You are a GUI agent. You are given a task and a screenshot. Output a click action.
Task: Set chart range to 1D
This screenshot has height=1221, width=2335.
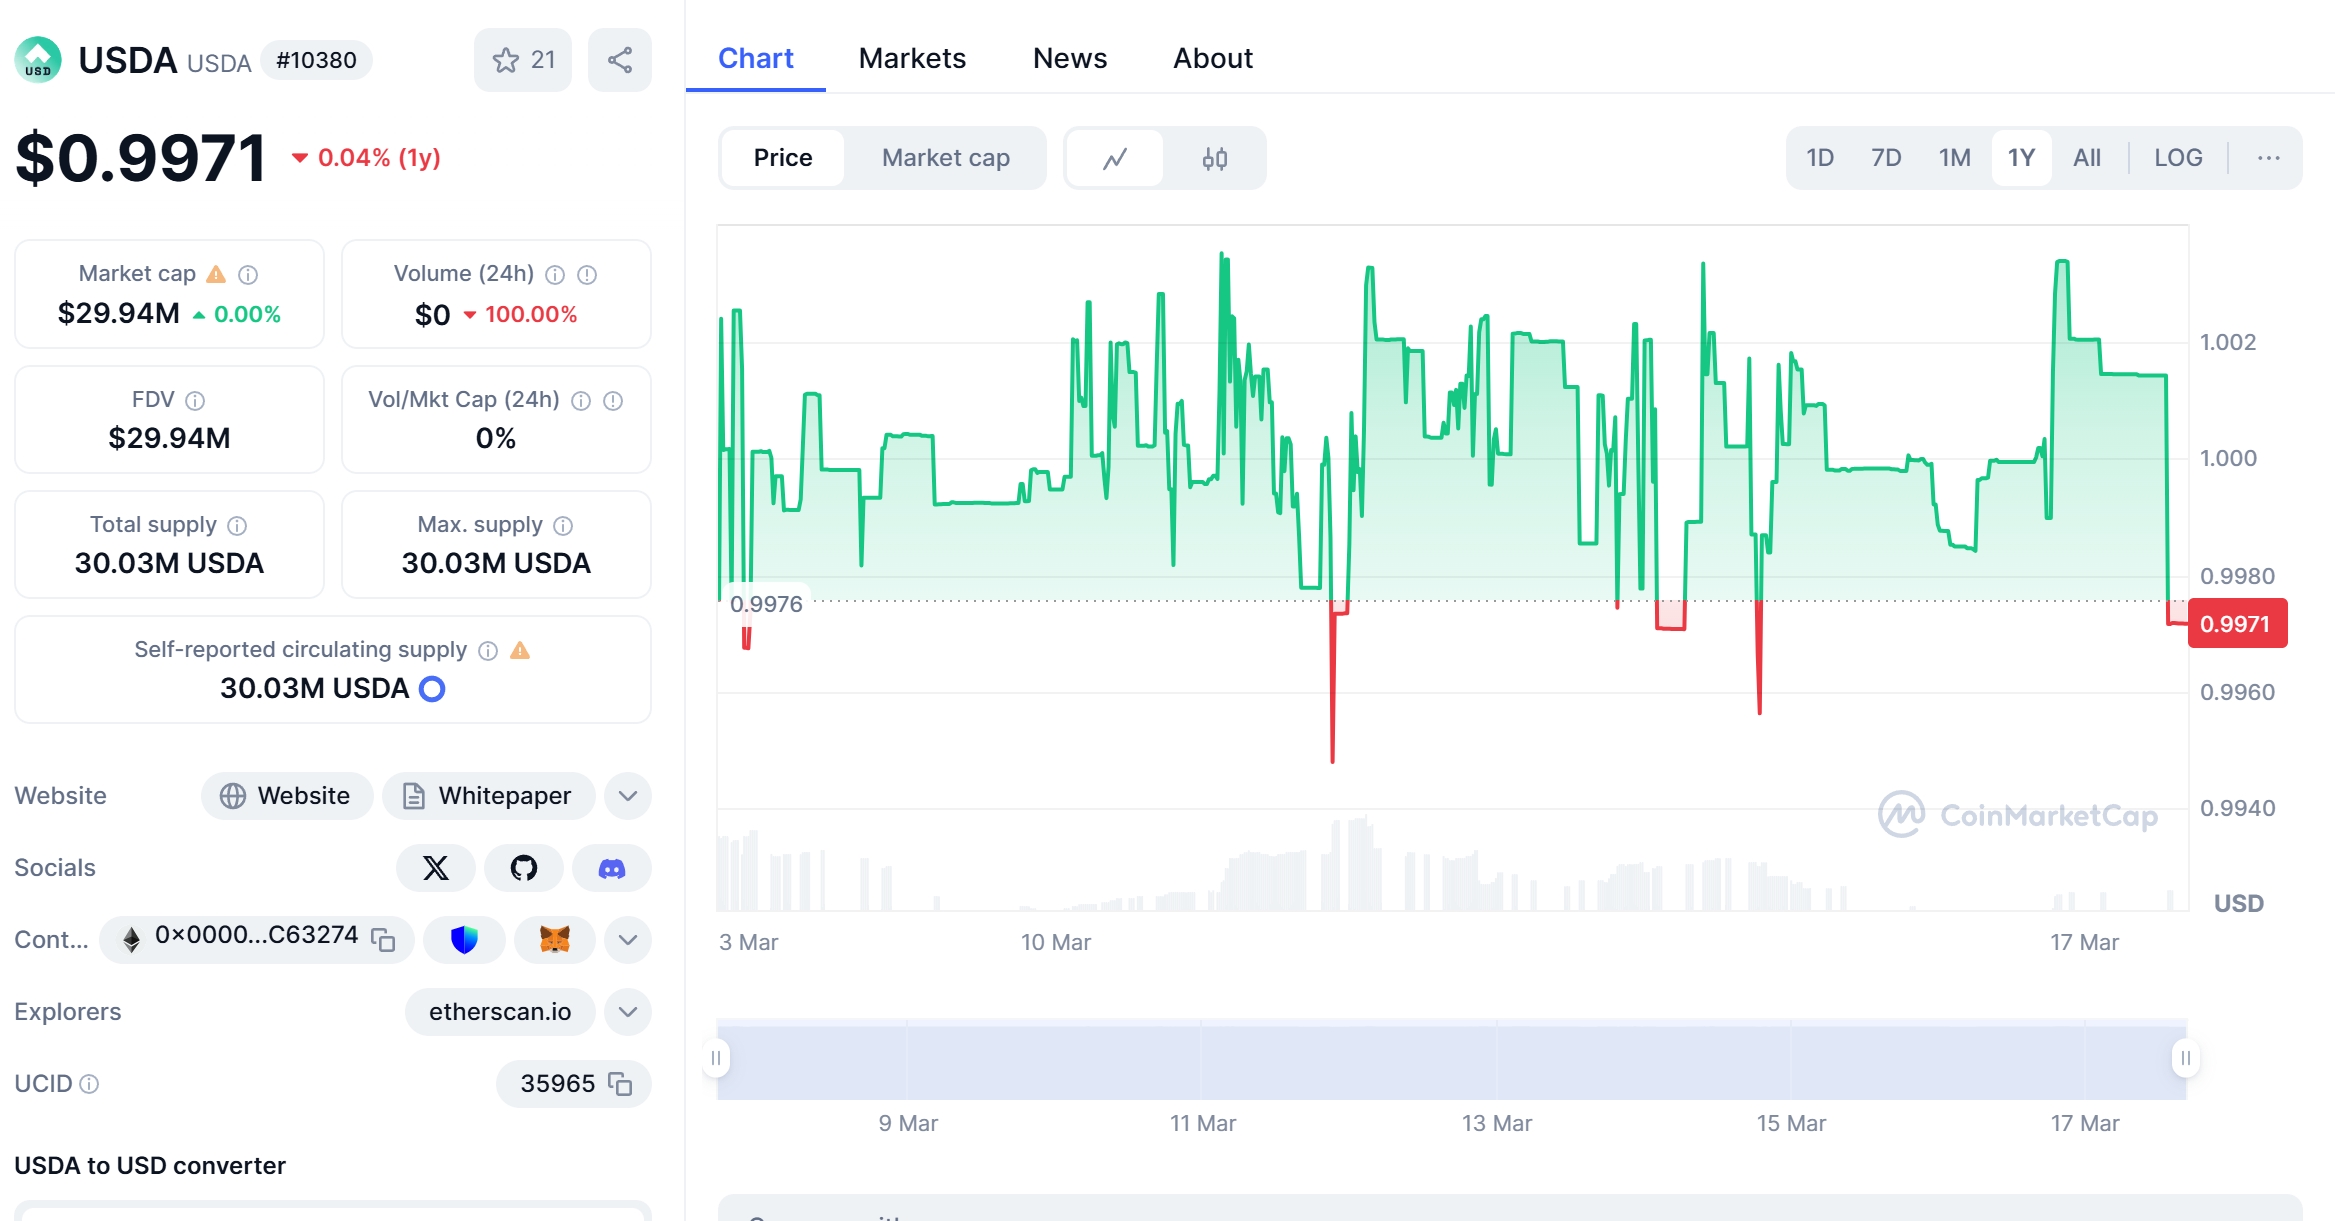(1820, 158)
